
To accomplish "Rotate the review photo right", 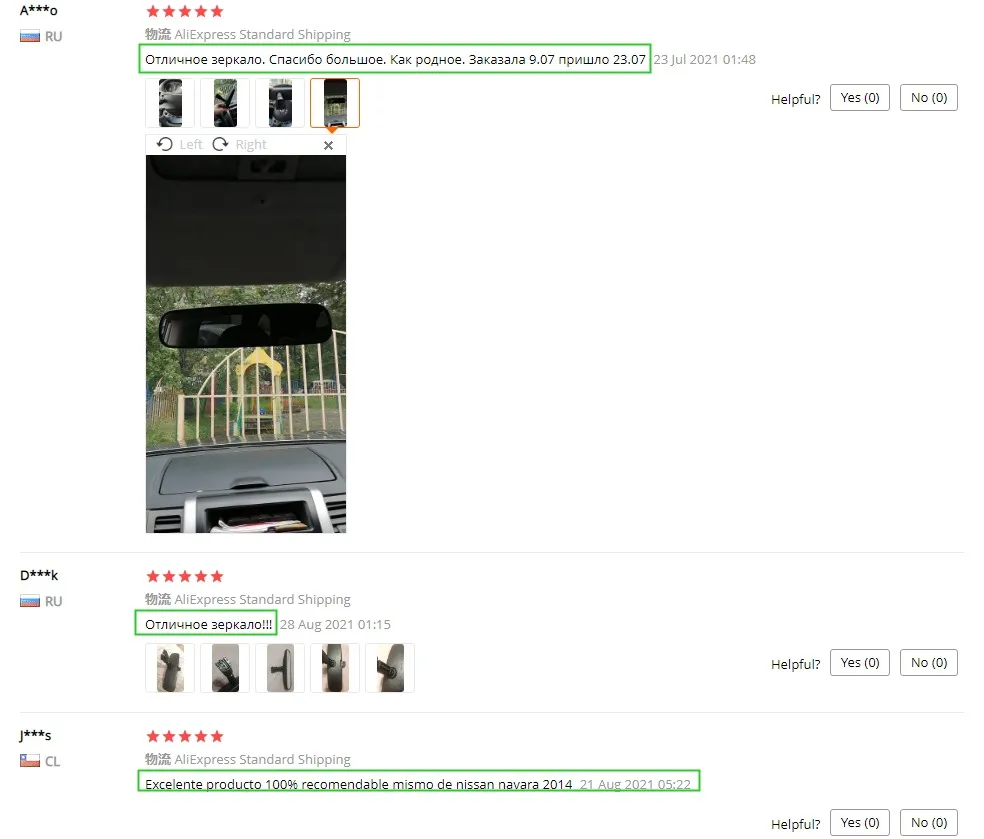I will [x=240, y=145].
